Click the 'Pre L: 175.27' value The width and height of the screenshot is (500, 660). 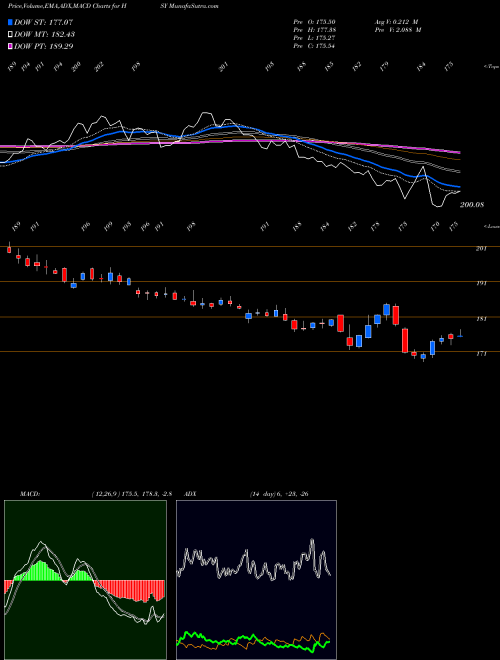pos(314,38)
